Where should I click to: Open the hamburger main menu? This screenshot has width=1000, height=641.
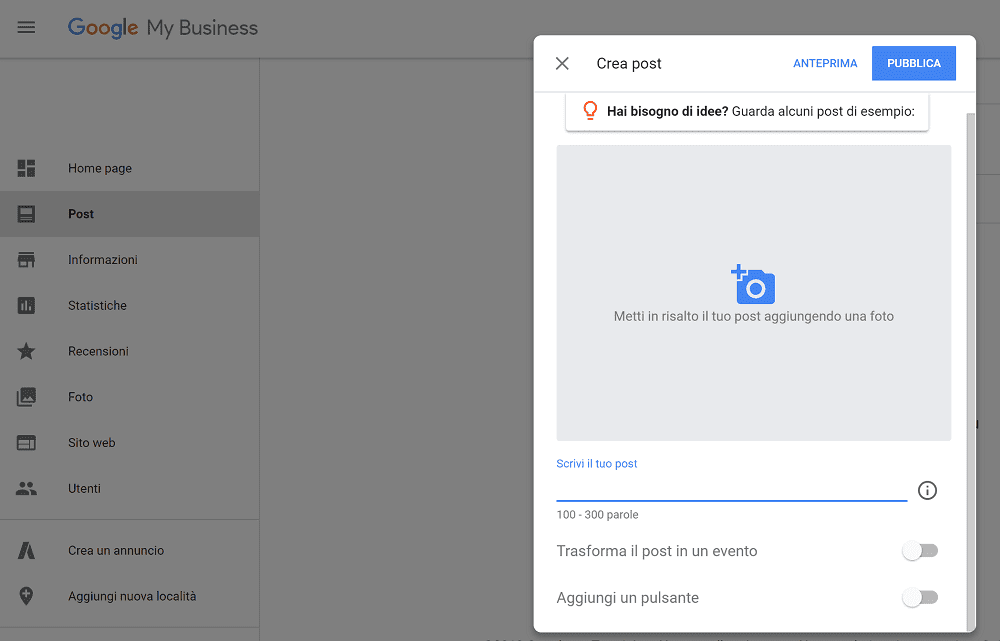[x=26, y=27]
